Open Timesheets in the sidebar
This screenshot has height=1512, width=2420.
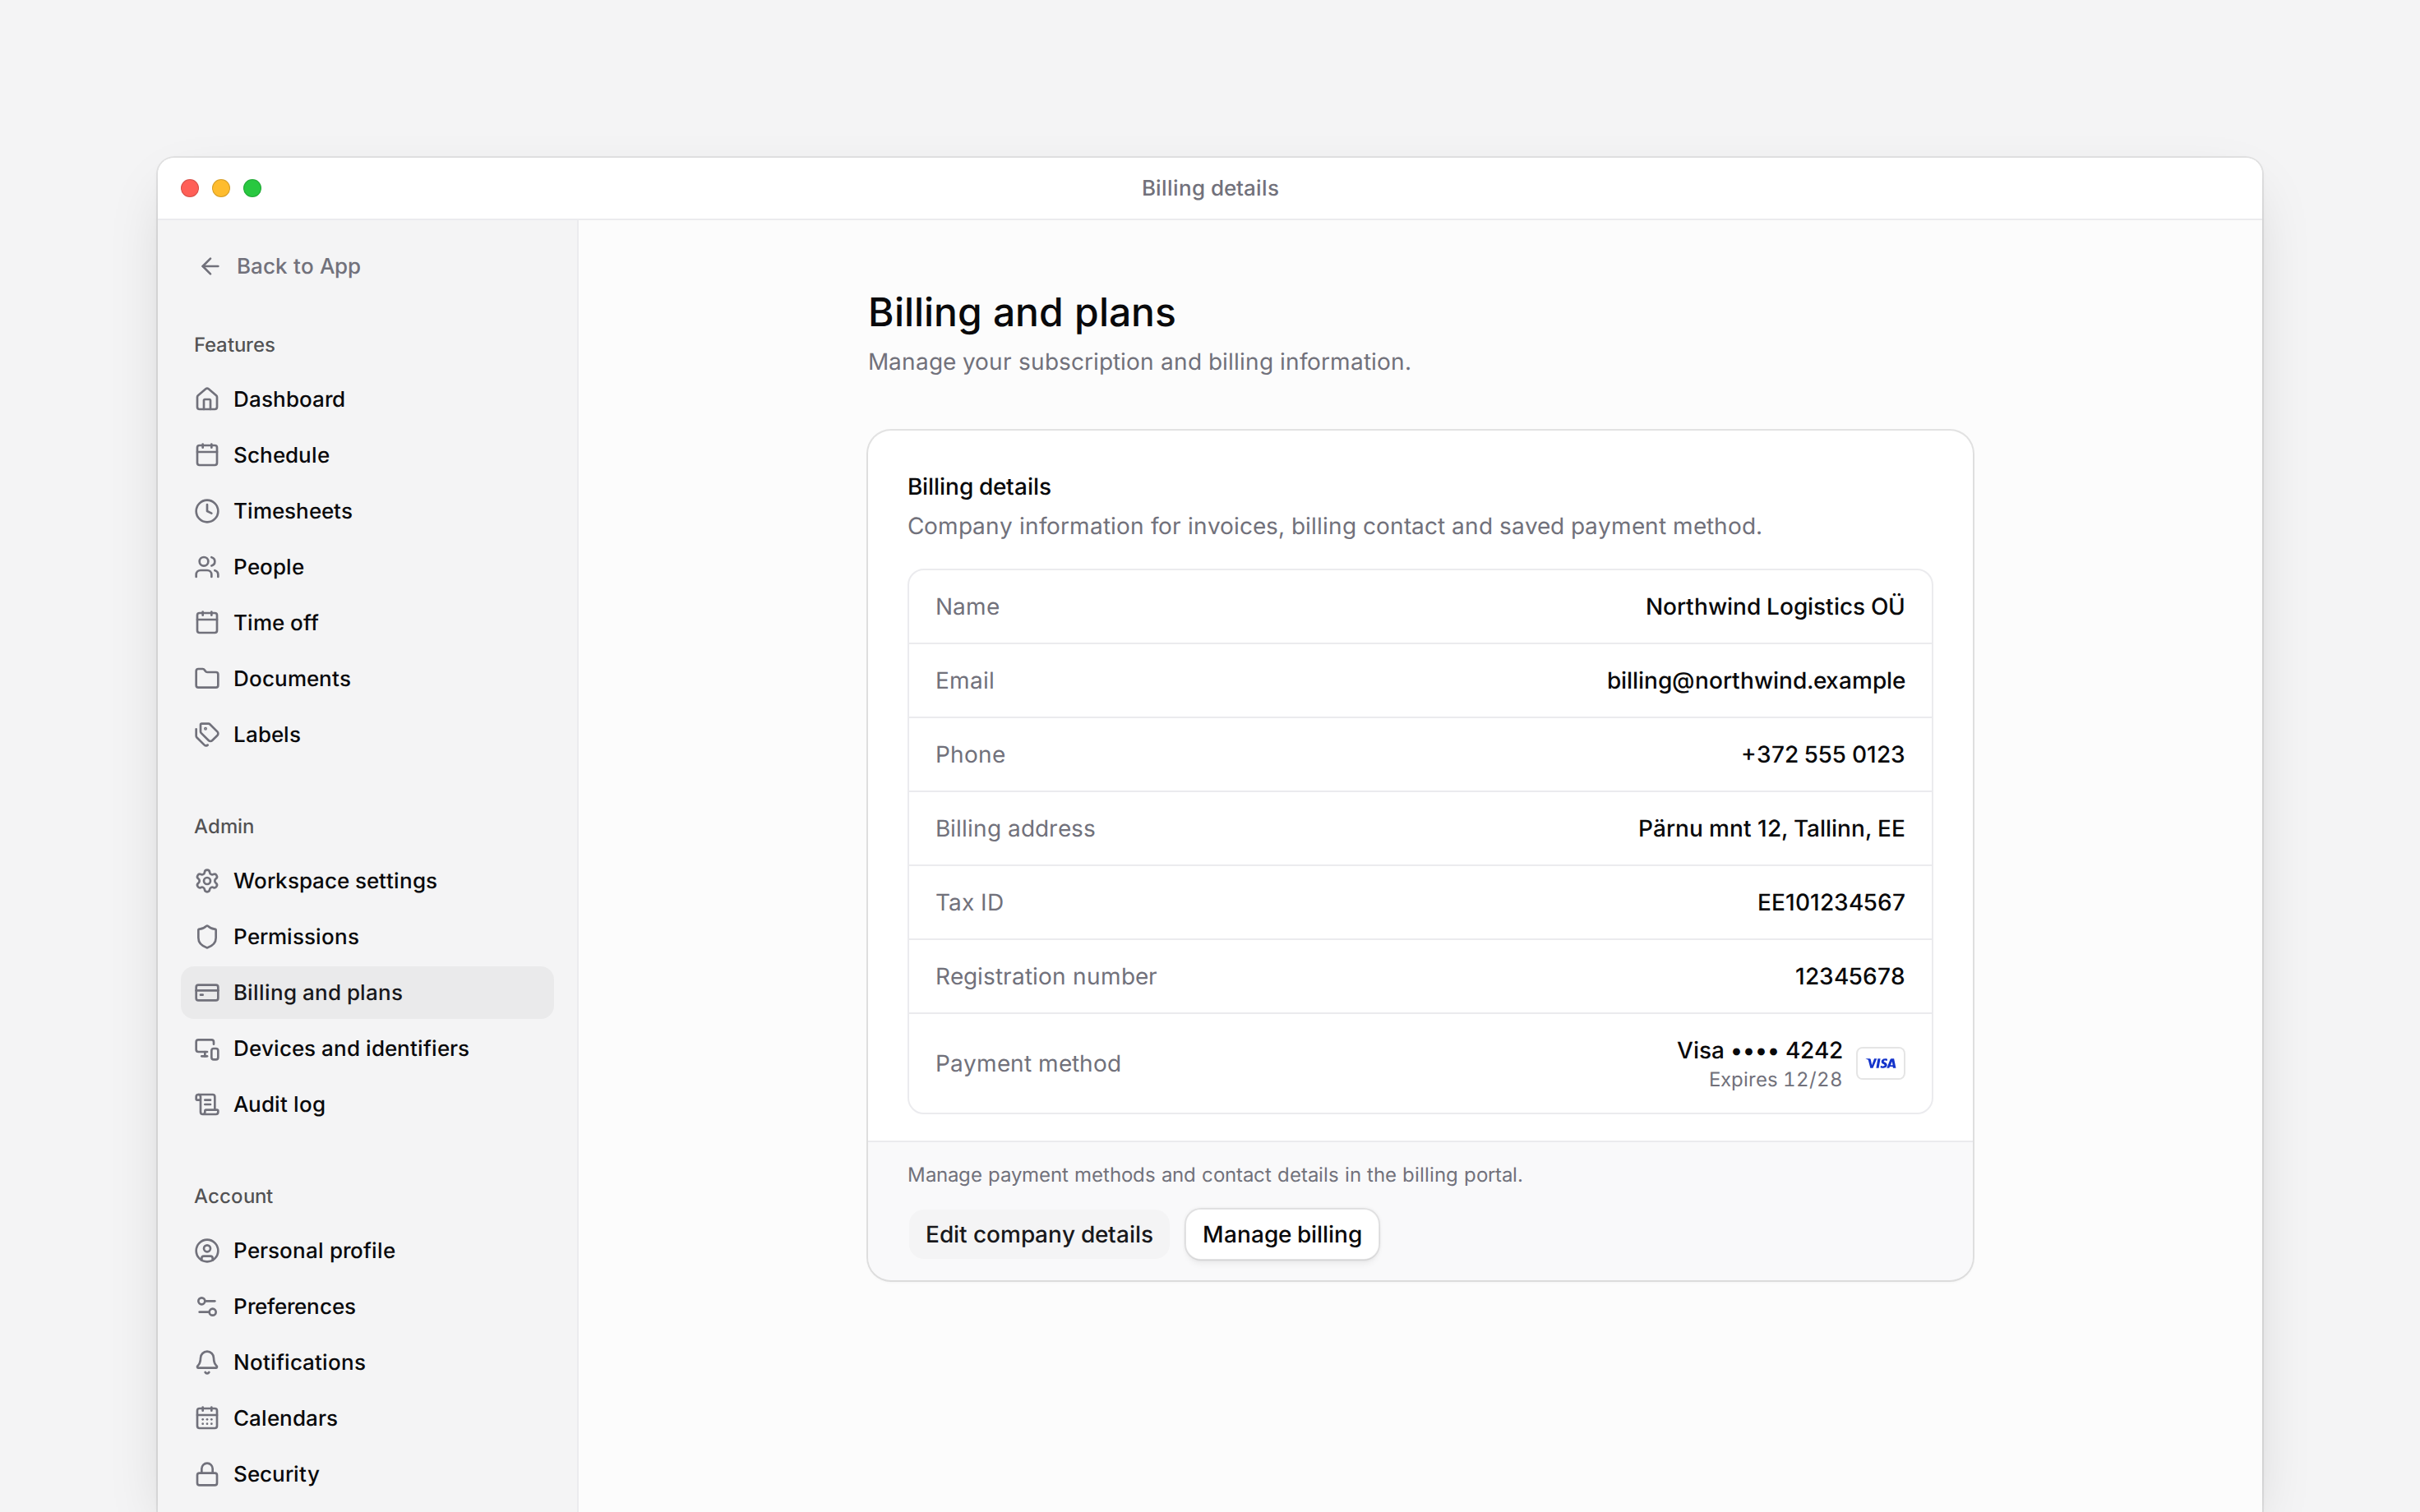point(367,511)
